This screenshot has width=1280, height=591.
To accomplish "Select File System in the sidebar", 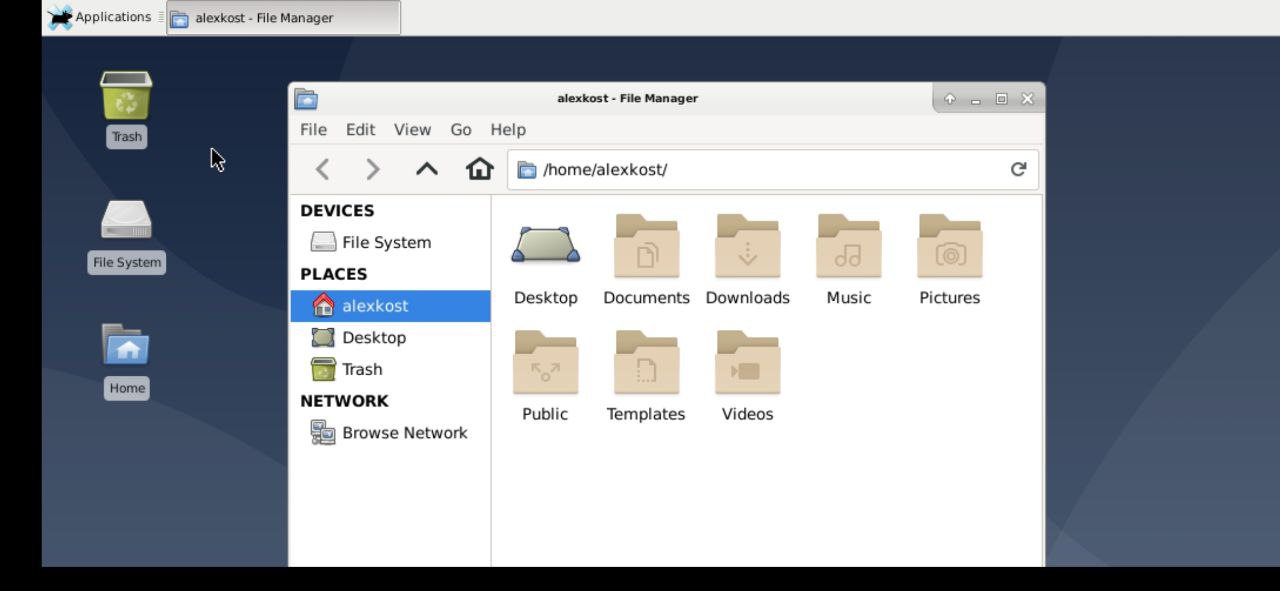I will point(390,242).
